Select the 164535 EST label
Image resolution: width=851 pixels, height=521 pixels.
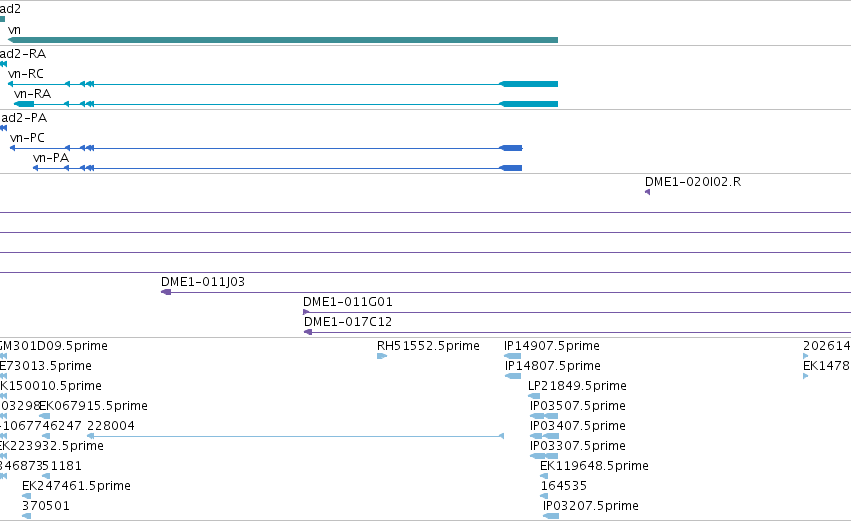tap(564, 486)
